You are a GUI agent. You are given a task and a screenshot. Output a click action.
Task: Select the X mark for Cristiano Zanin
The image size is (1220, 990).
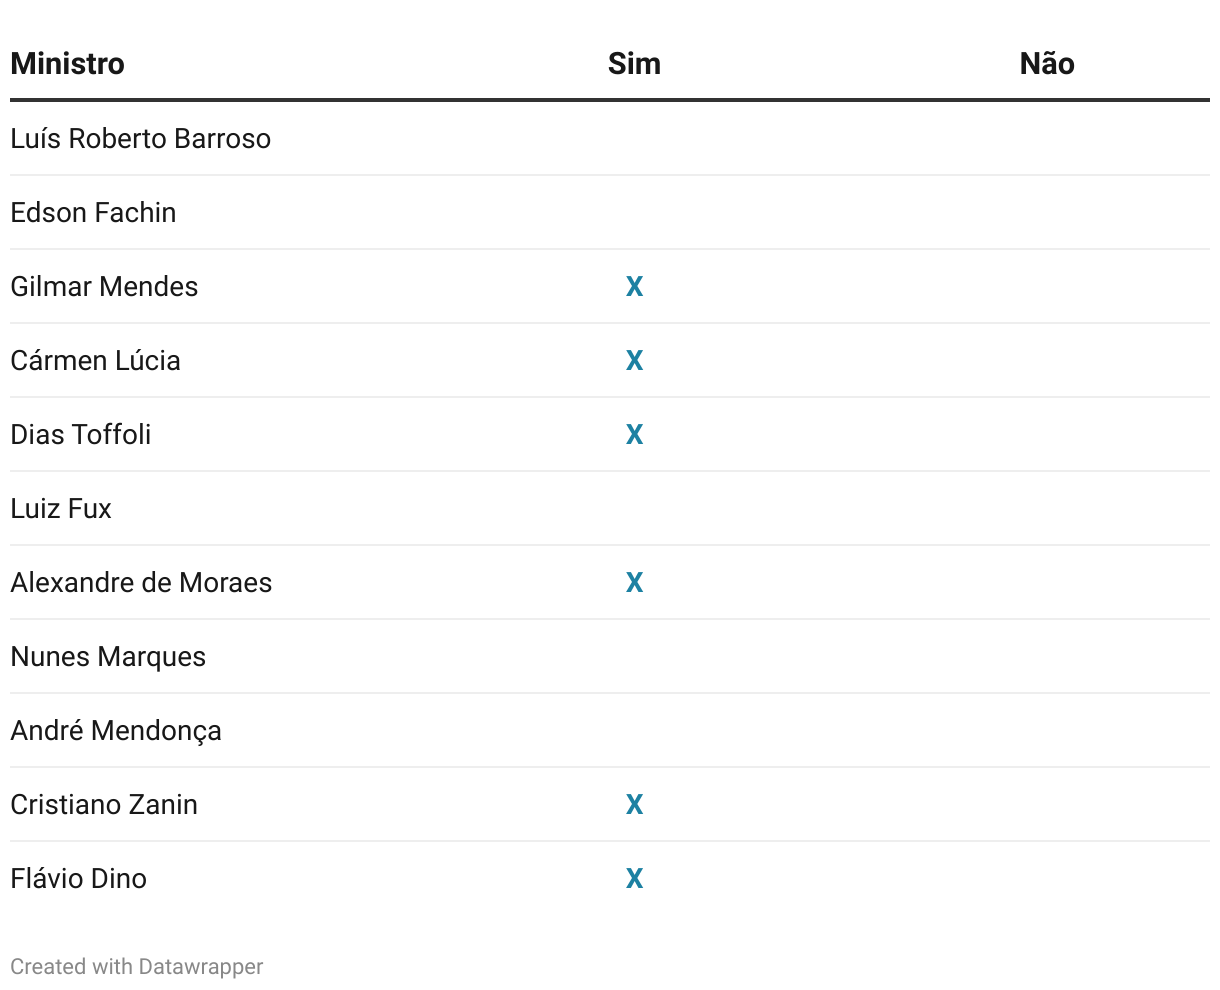pos(634,805)
